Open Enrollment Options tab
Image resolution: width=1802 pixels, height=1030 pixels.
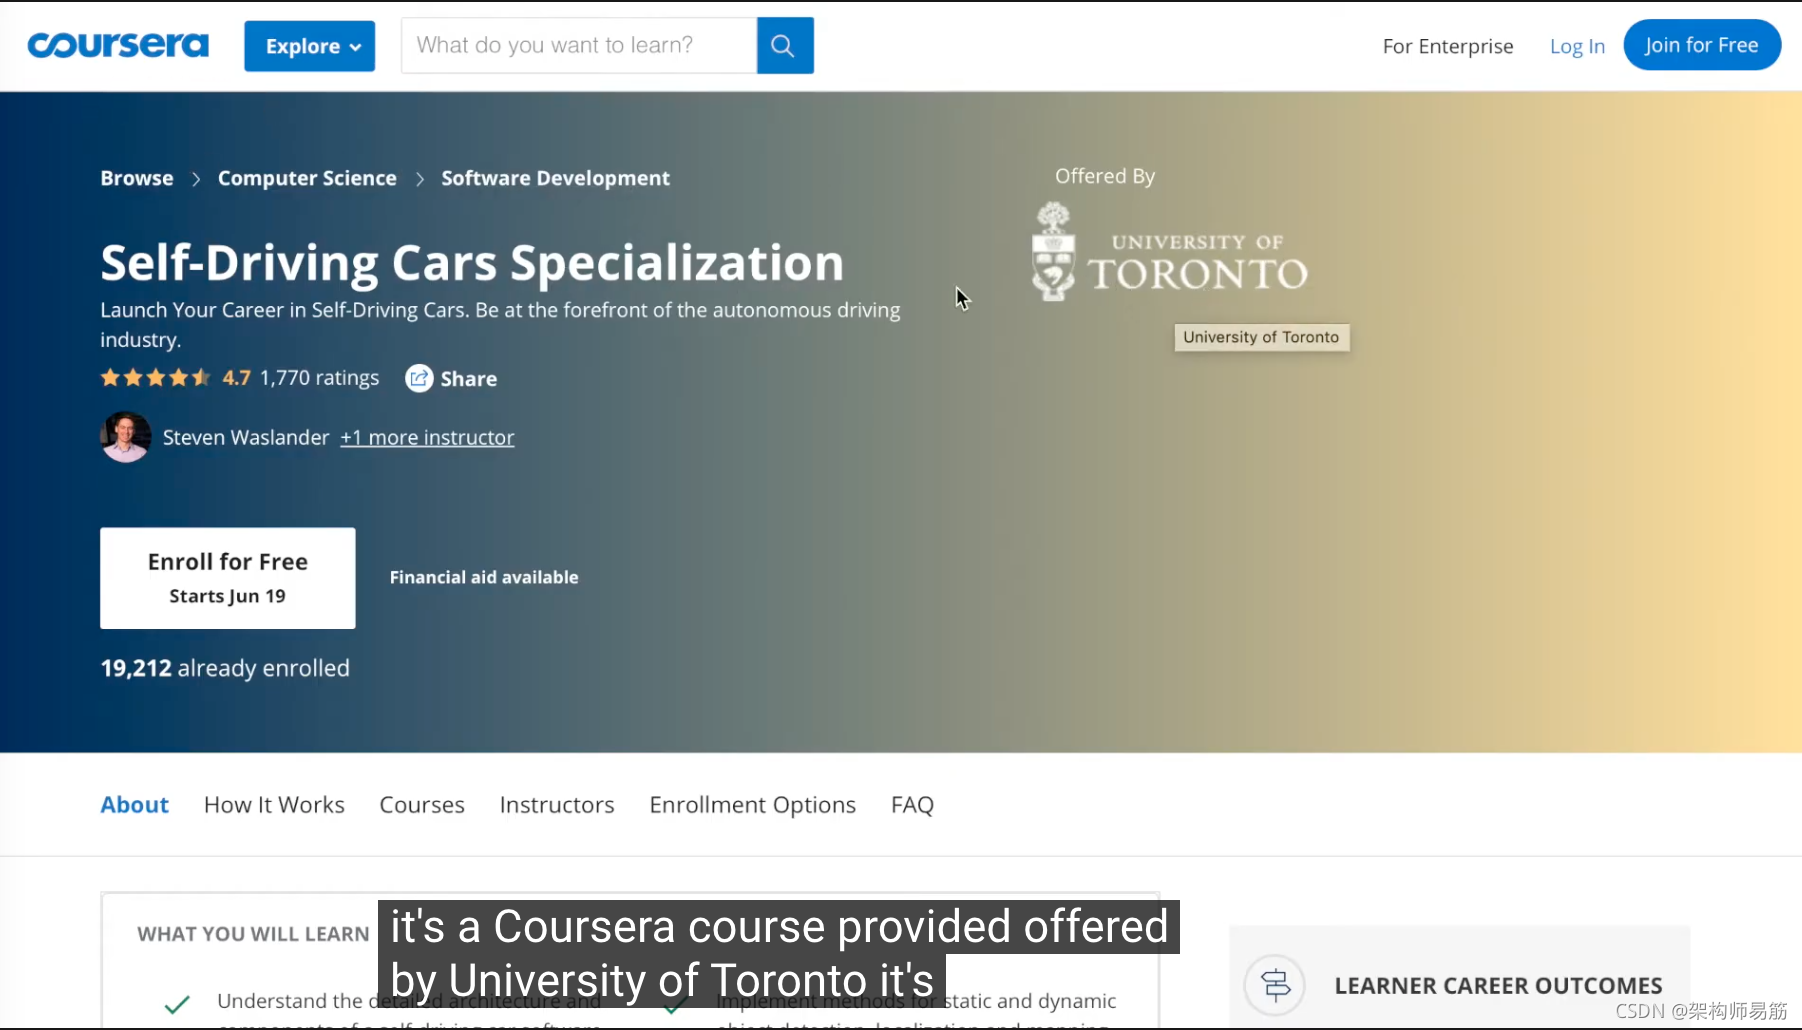[753, 805]
